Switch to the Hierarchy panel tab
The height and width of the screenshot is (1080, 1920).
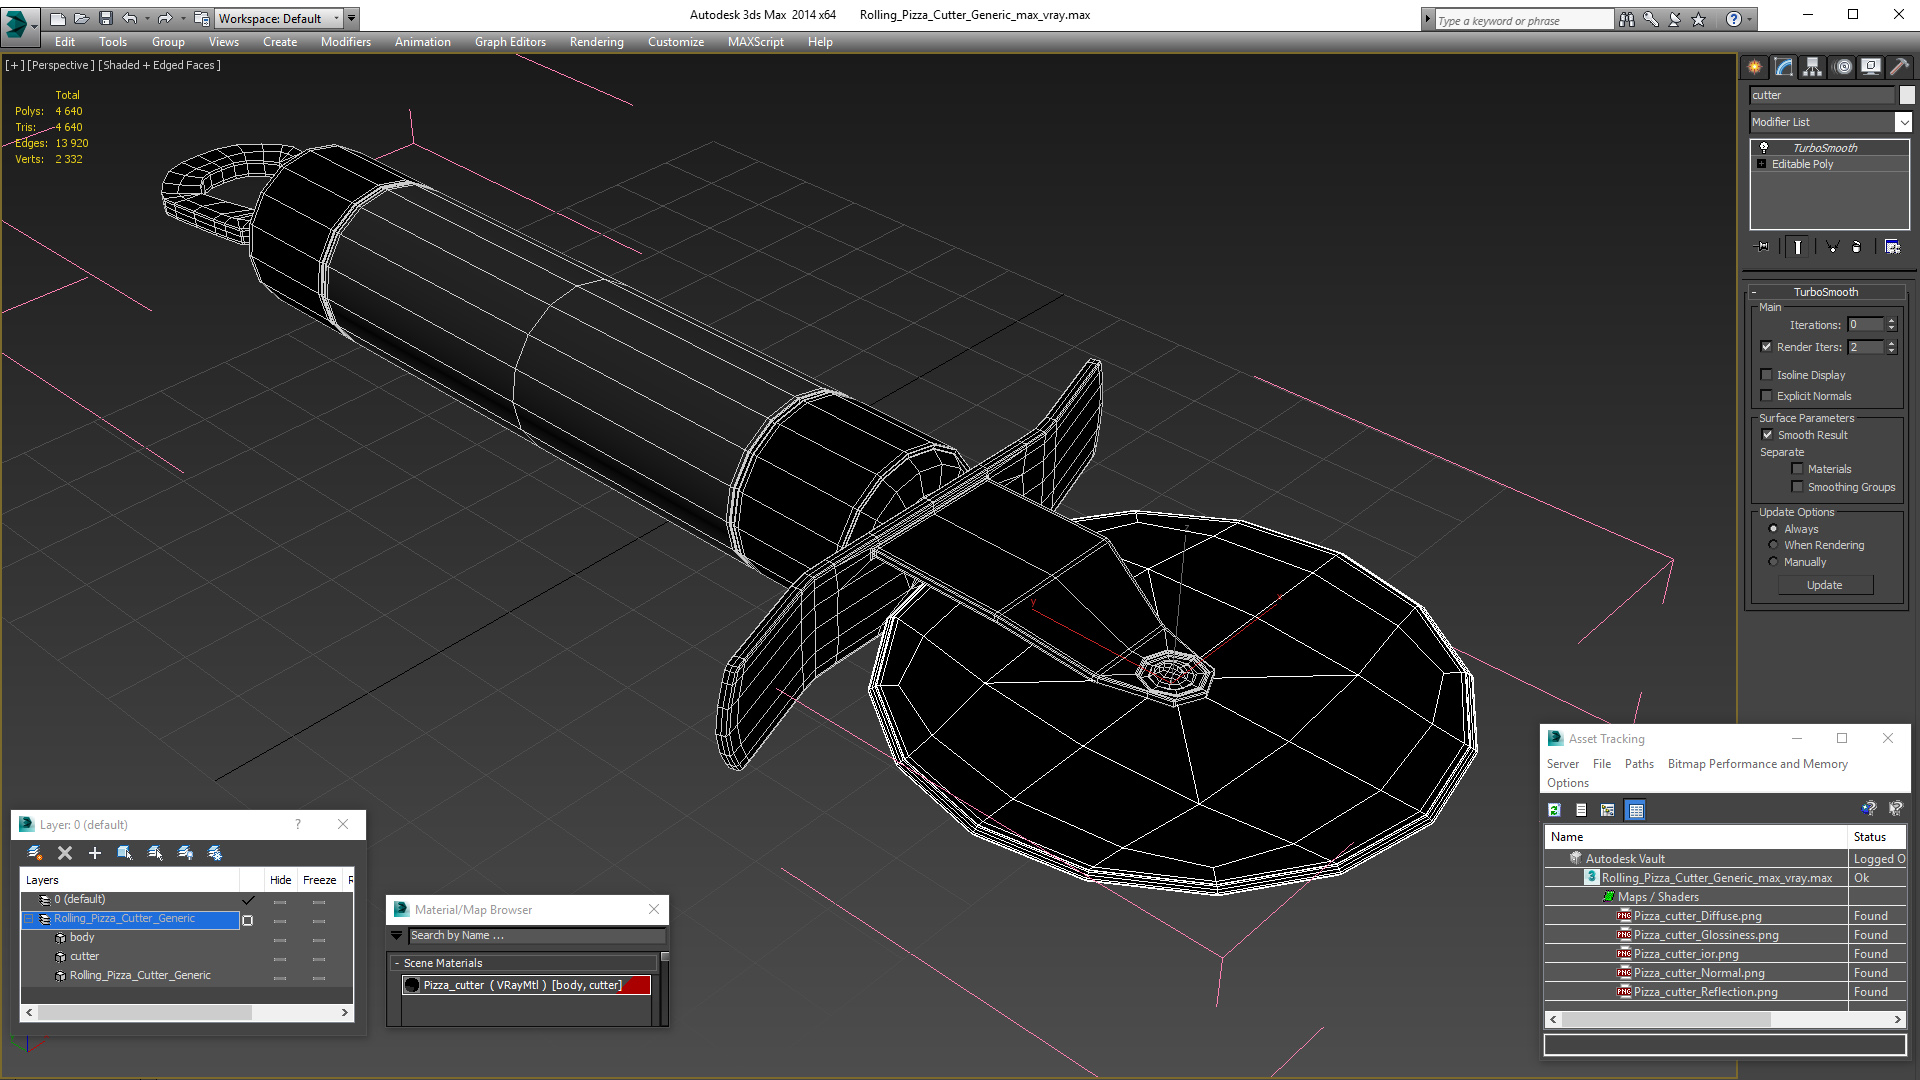click(x=1813, y=67)
